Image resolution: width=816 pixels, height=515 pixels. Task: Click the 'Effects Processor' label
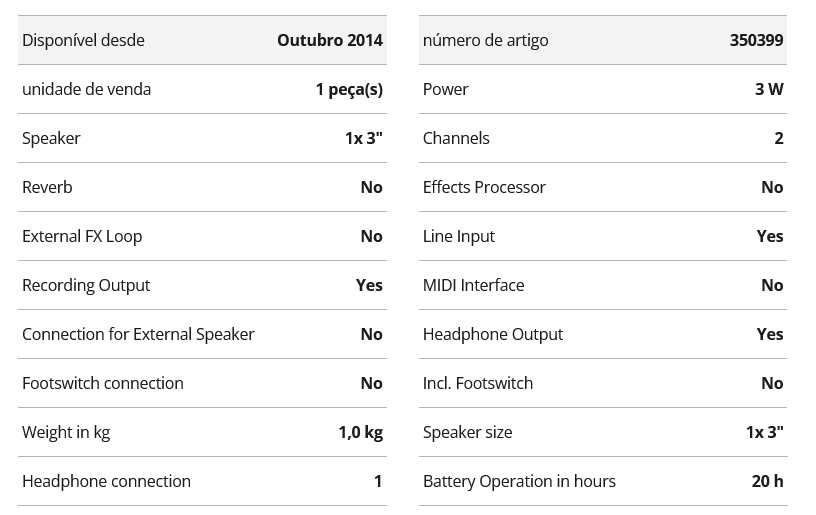coord(484,187)
